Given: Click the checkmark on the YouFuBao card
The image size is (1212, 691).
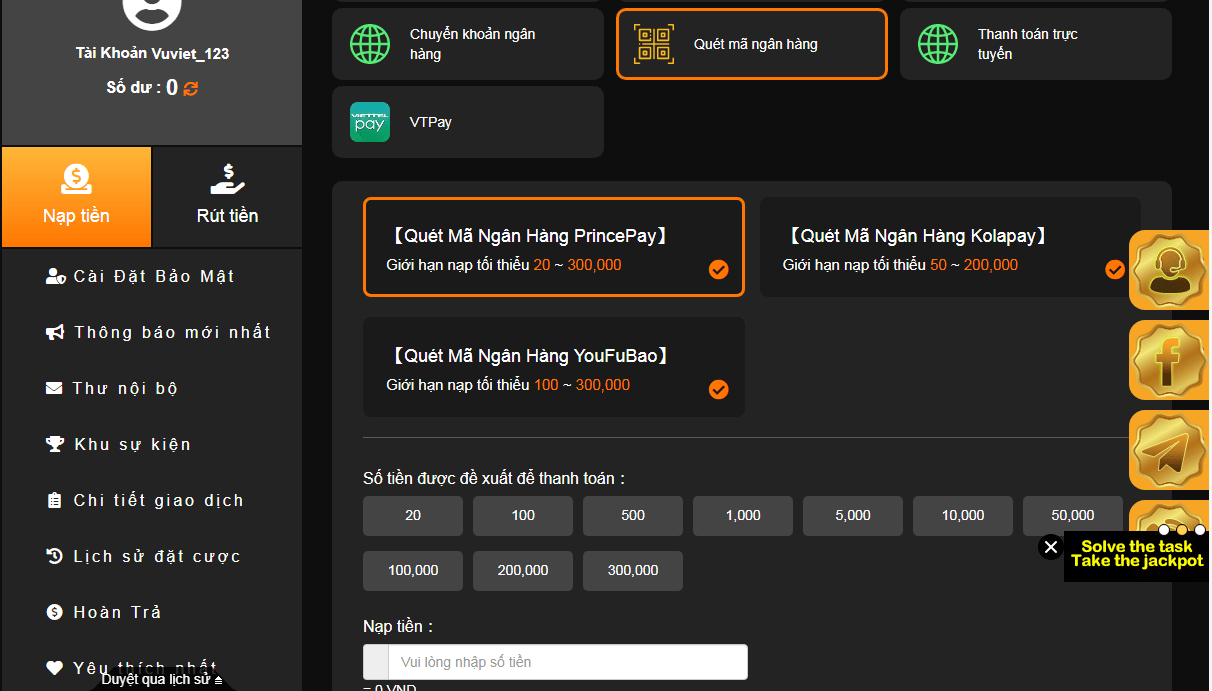Looking at the screenshot, I should (x=719, y=390).
